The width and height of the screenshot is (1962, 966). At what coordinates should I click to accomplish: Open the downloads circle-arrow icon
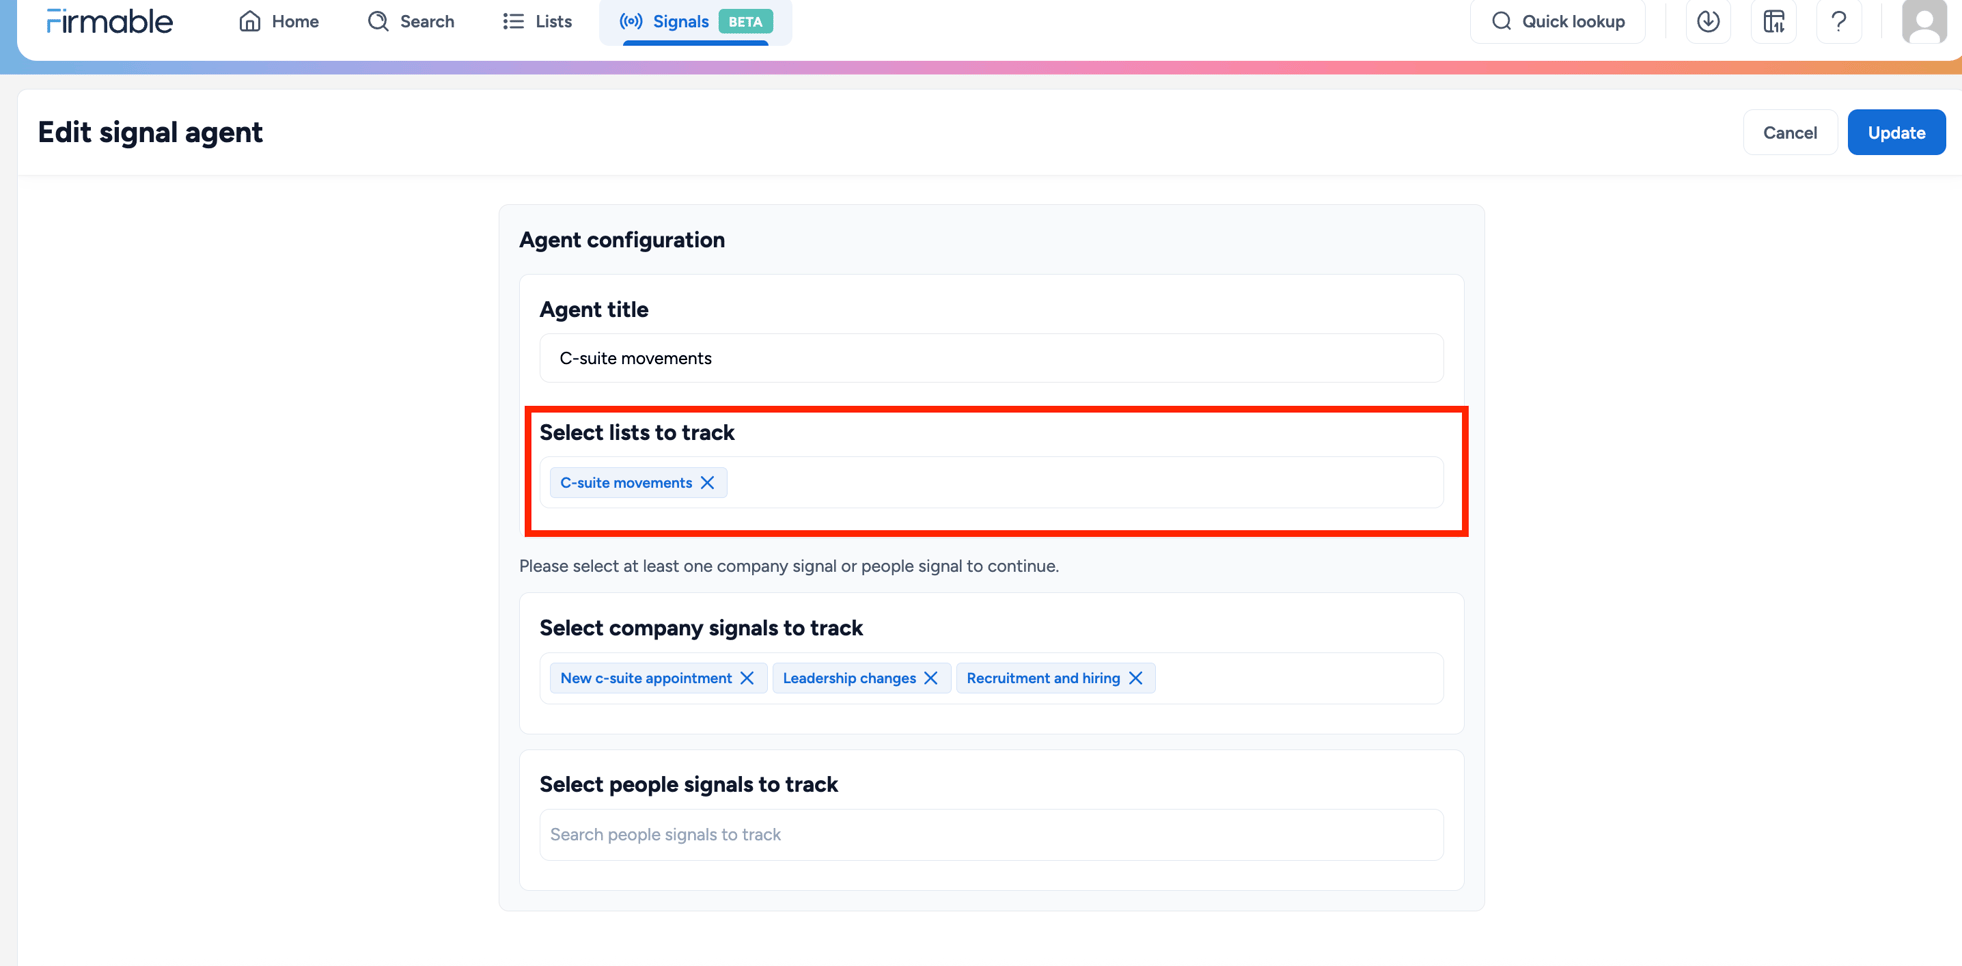click(x=1708, y=21)
